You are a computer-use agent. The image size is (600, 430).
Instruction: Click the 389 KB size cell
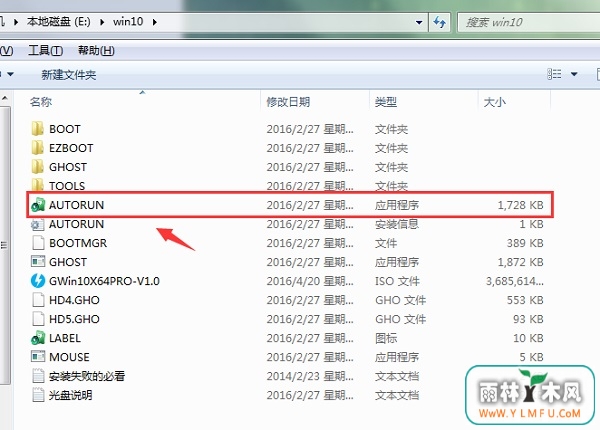click(x=525, y=243)
